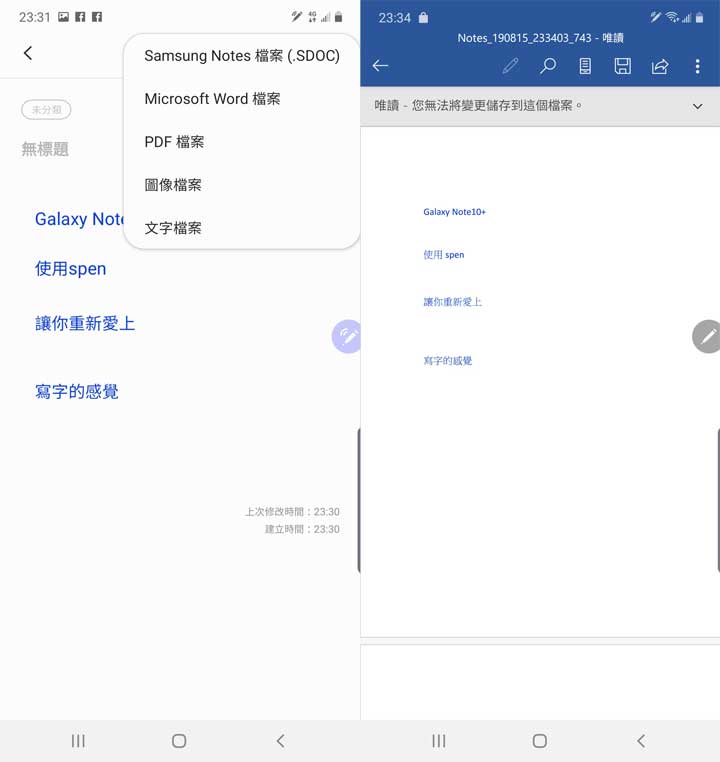
Task: Tap the purple S Pen edit button
Action: [x=346, y=336]
